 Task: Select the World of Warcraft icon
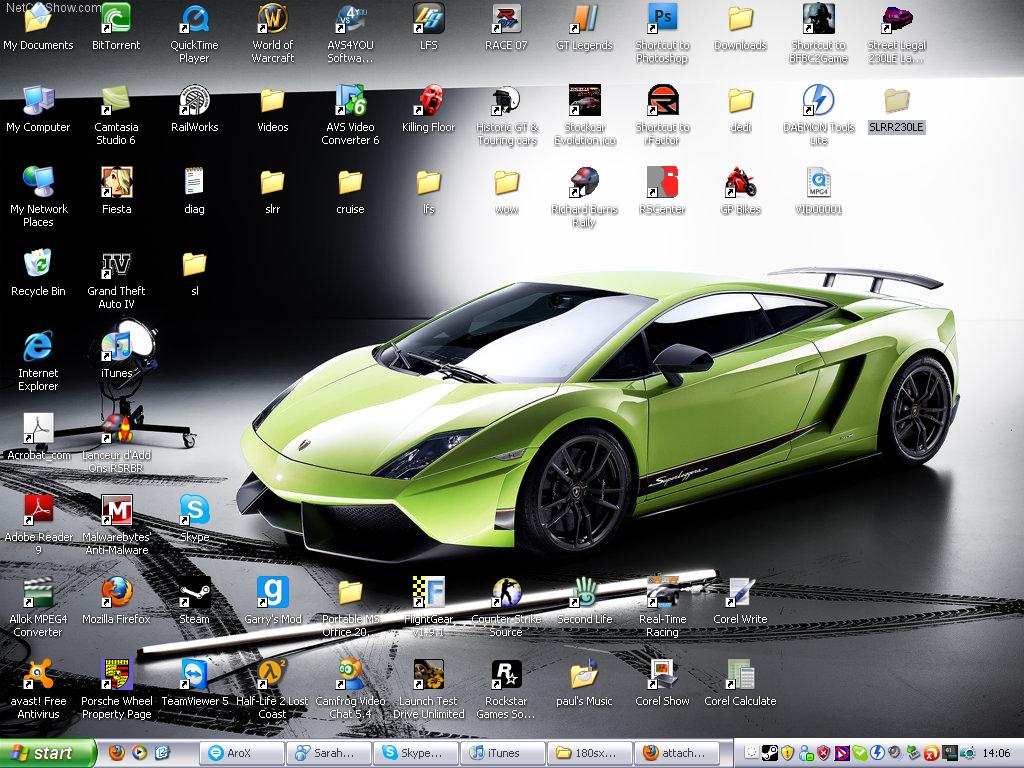coord(272,18)
